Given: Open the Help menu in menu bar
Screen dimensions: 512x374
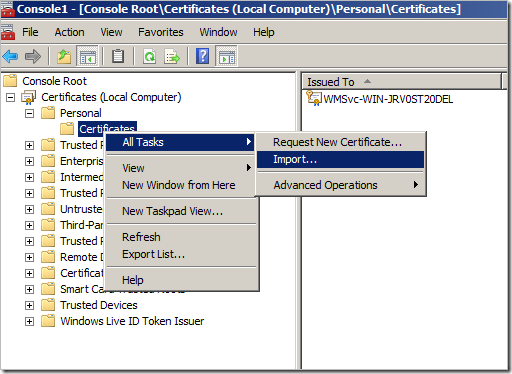Looking at the screenshot, I should [264, 32].
